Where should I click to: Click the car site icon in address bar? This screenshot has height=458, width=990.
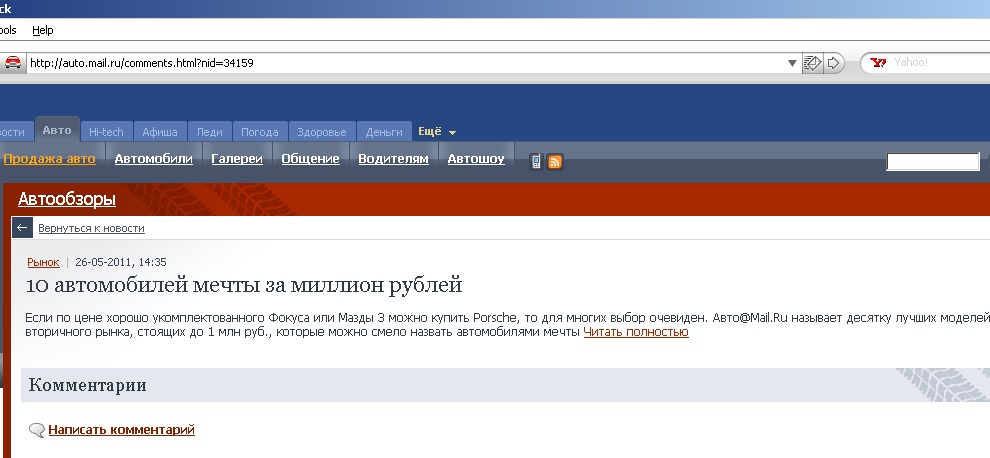[12, 62]
